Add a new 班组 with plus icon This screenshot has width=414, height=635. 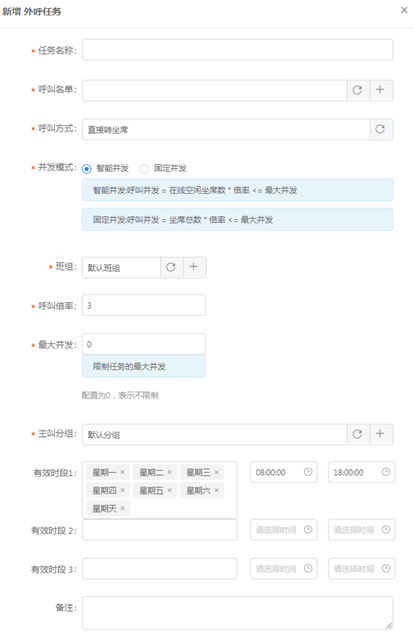coord(194,267)
